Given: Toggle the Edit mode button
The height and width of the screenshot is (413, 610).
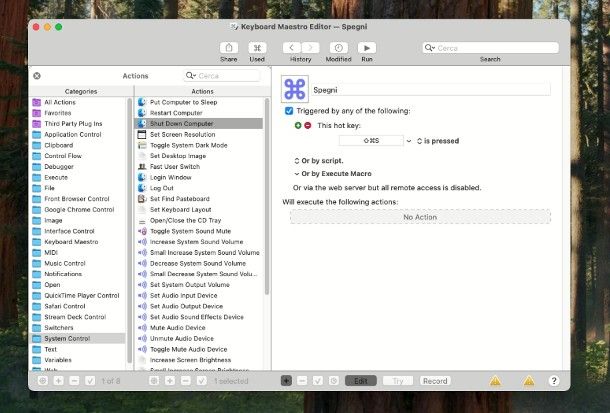Looking at the screenshot, I should pyautogui.click(x=360, y=381).
